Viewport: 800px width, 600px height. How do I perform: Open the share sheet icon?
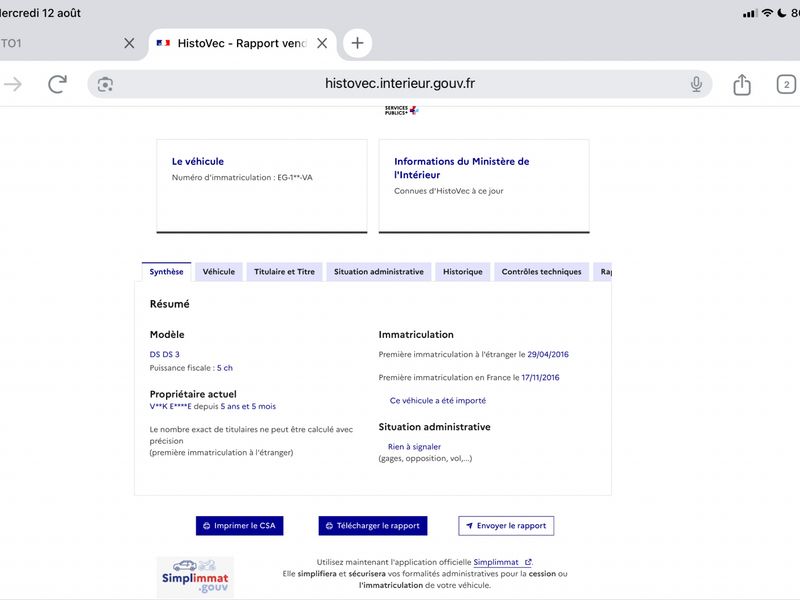pos(742,84)
